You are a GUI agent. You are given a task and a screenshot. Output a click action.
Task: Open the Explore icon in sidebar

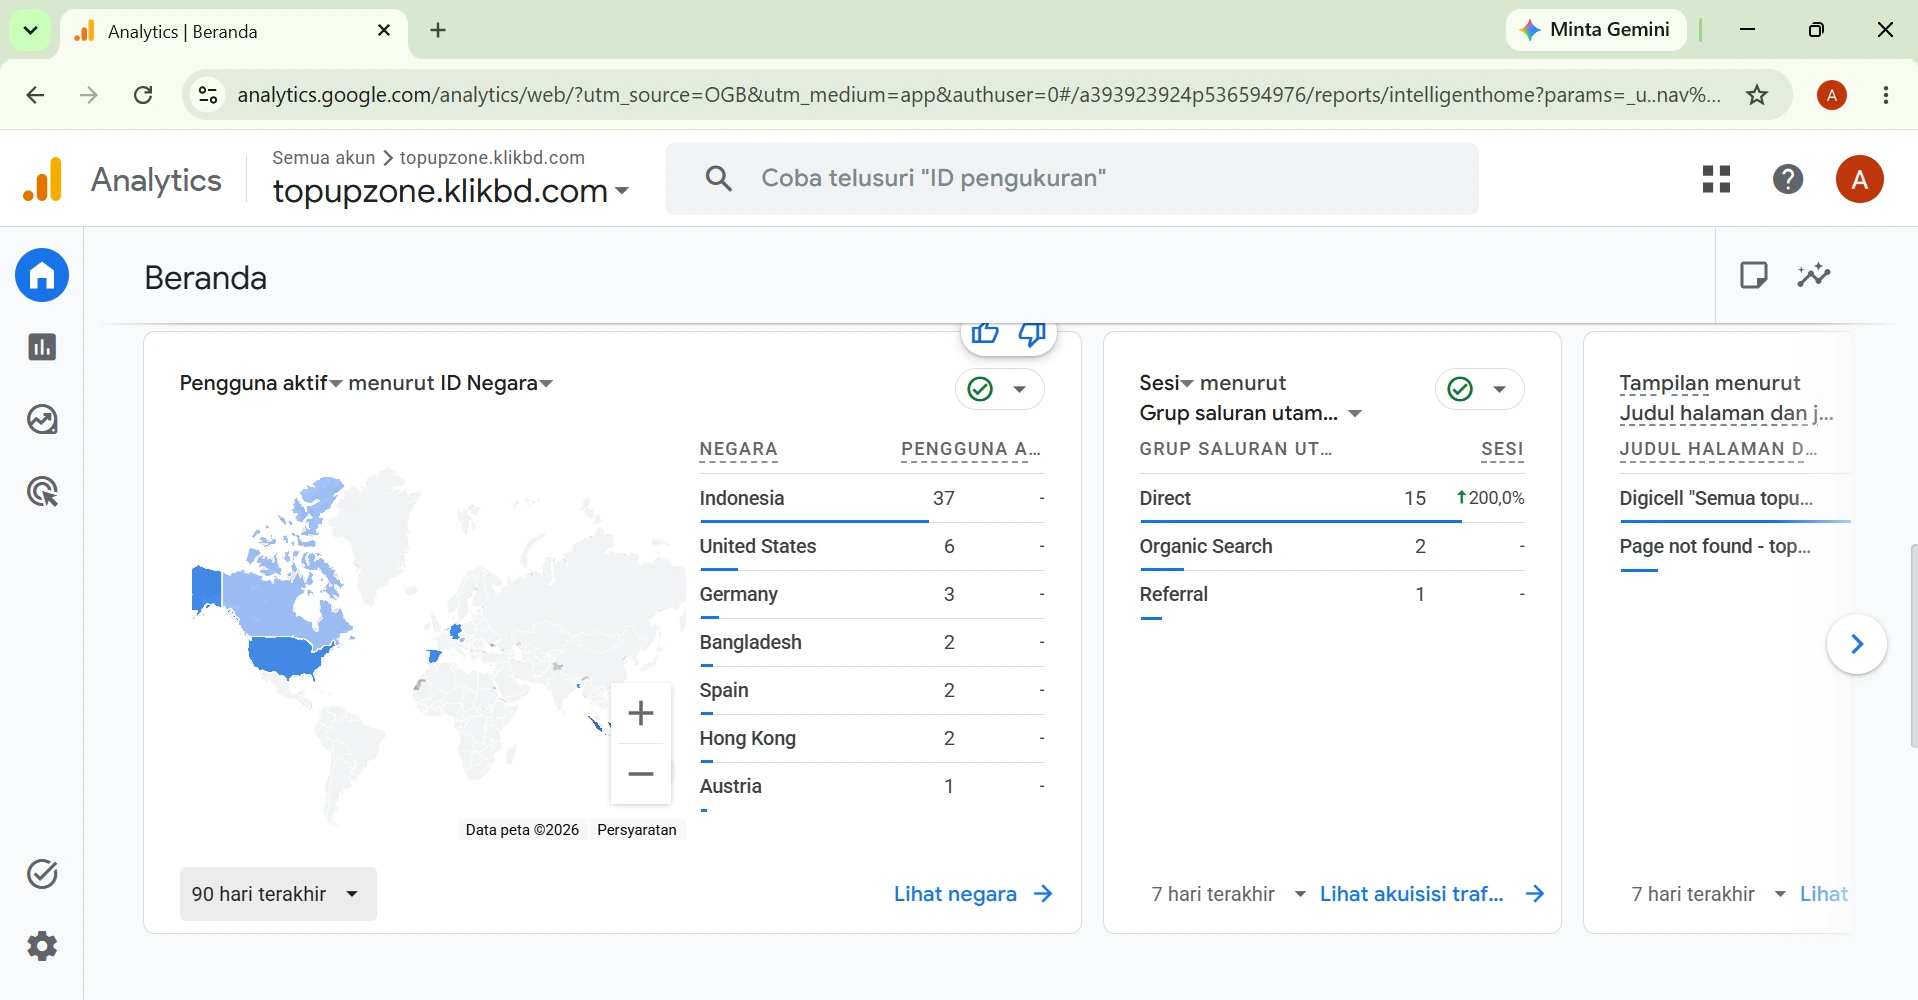point(42,419)
